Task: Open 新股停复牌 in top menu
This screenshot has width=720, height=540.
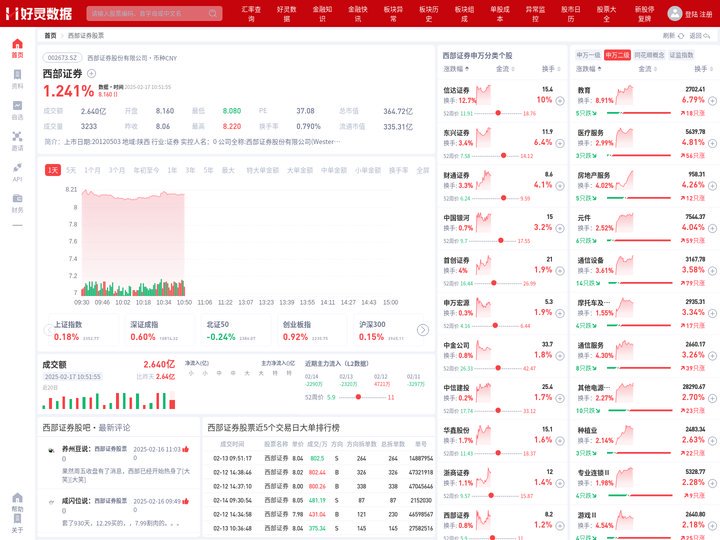Action: click(644, 14)
